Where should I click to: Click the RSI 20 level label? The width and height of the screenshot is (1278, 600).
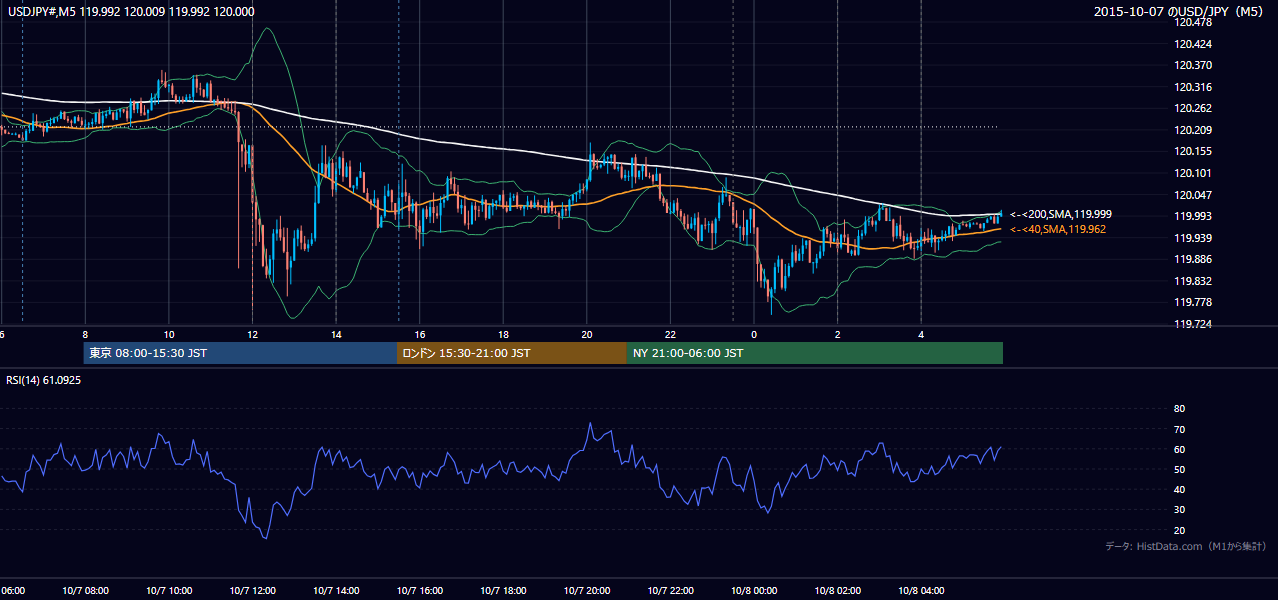(x=1179, y=530)
